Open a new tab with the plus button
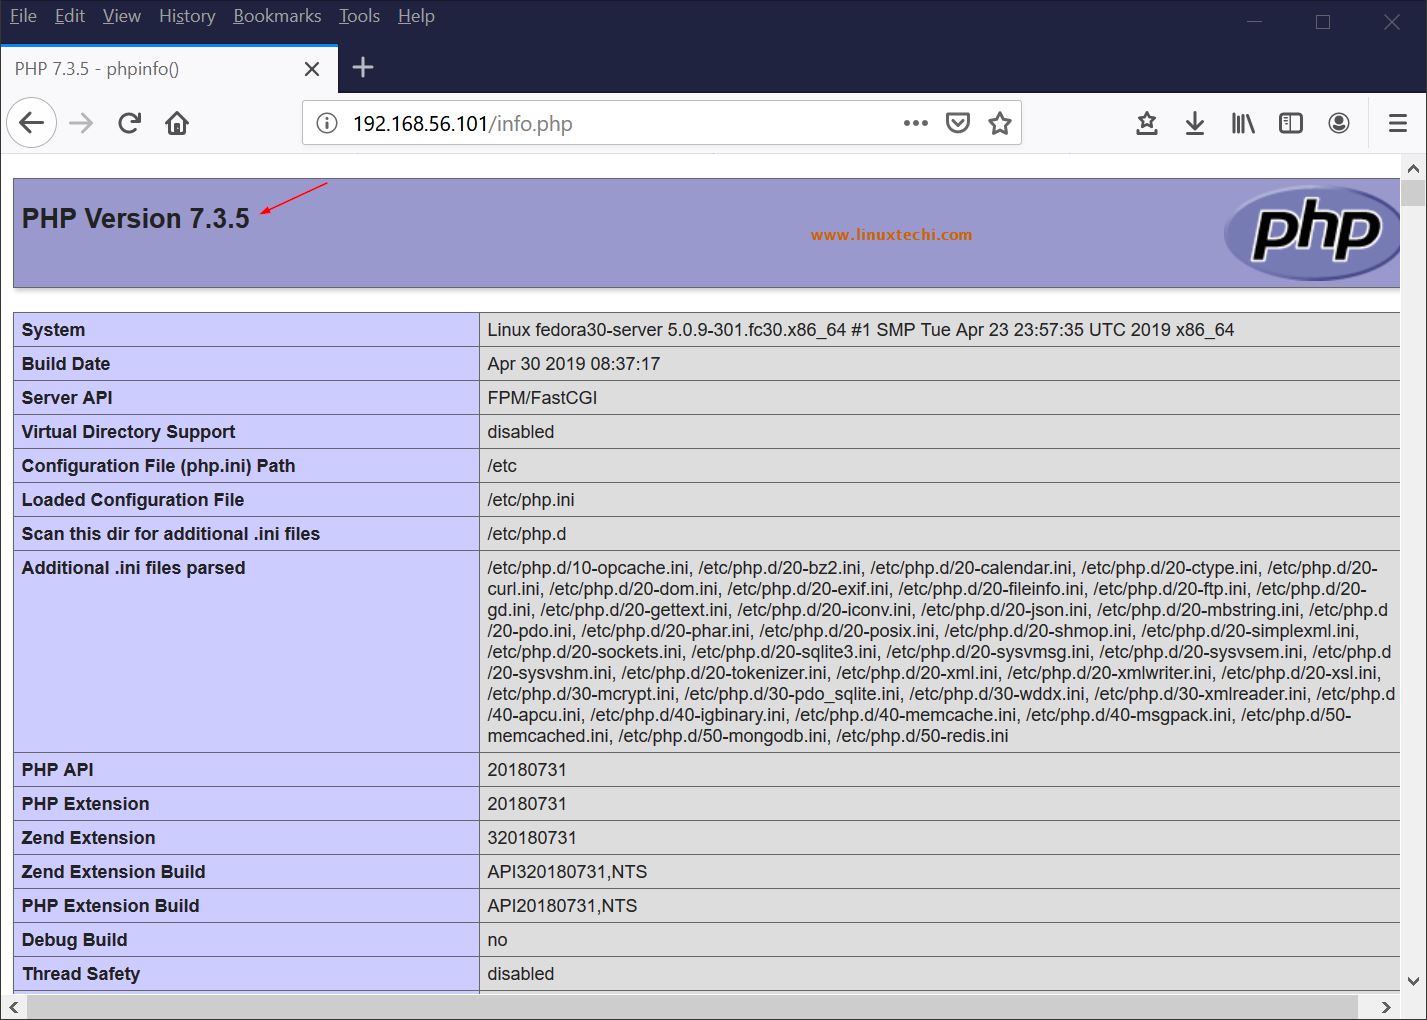 363,67
